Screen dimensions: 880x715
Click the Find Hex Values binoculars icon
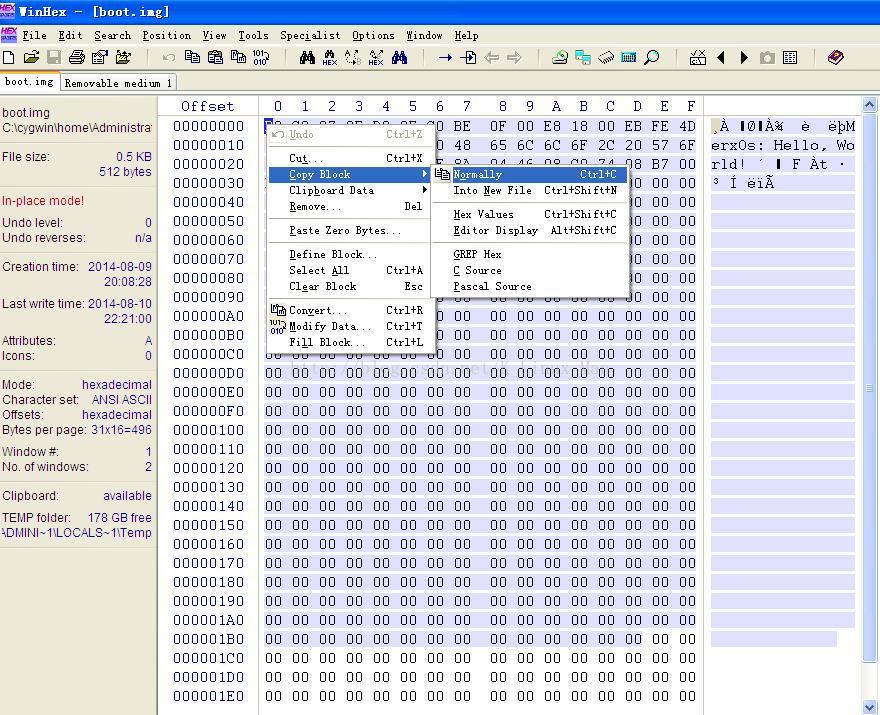329,57
